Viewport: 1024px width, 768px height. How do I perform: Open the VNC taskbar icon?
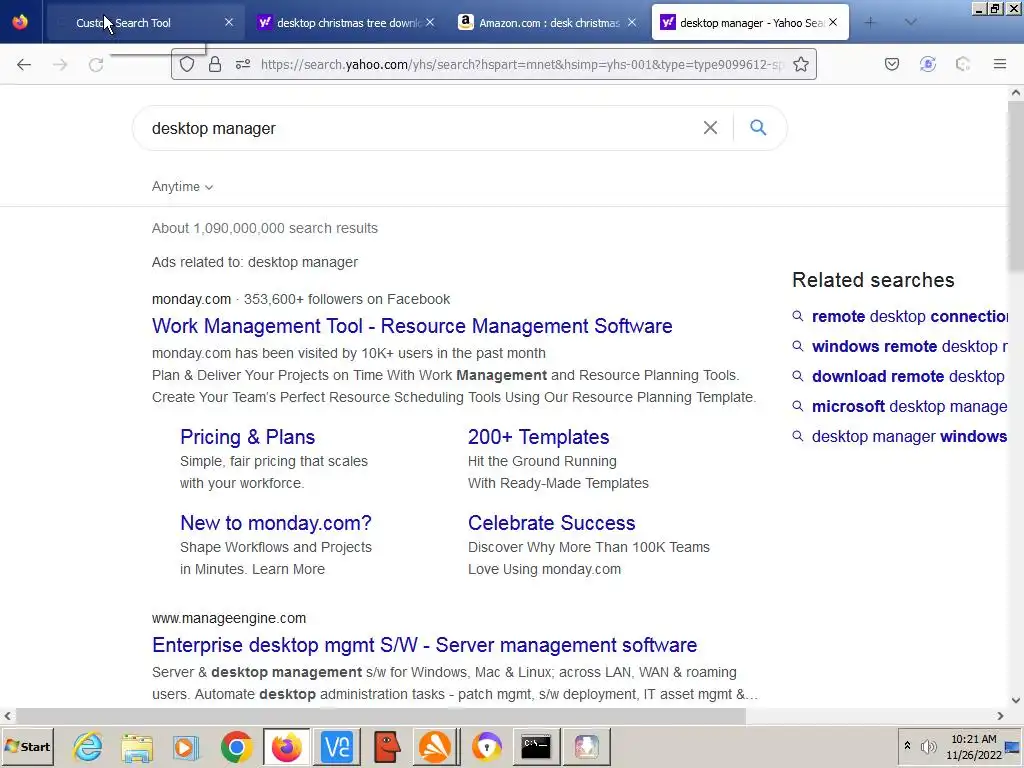click(337, 746)
